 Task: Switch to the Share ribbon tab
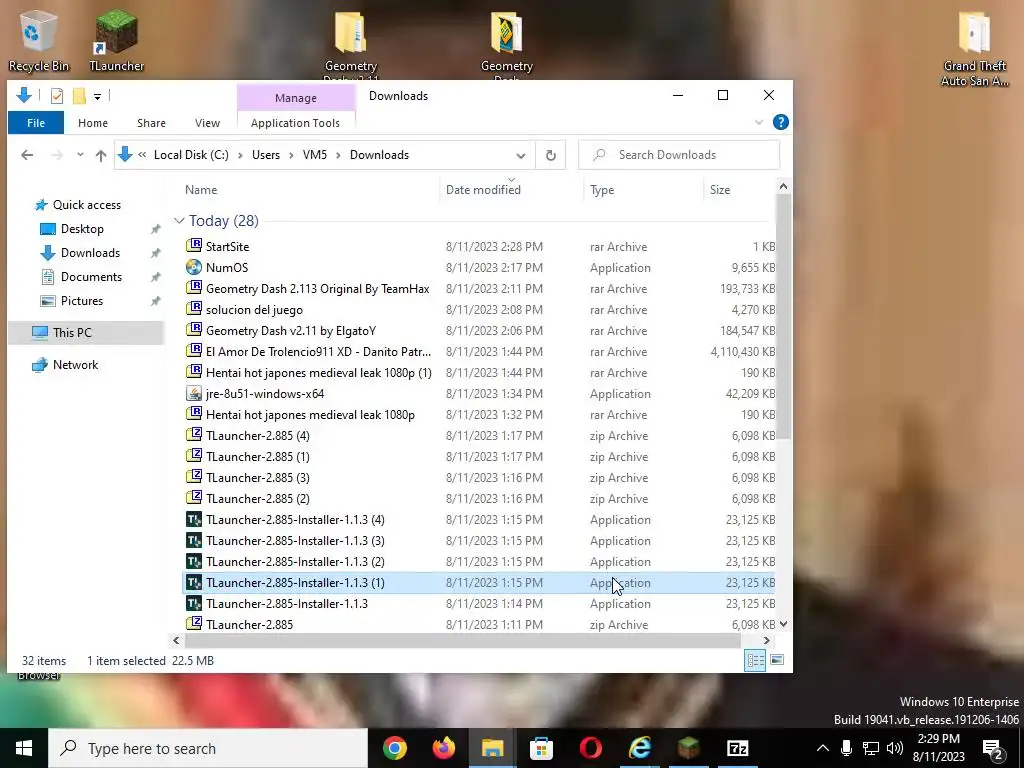(151, 123)
